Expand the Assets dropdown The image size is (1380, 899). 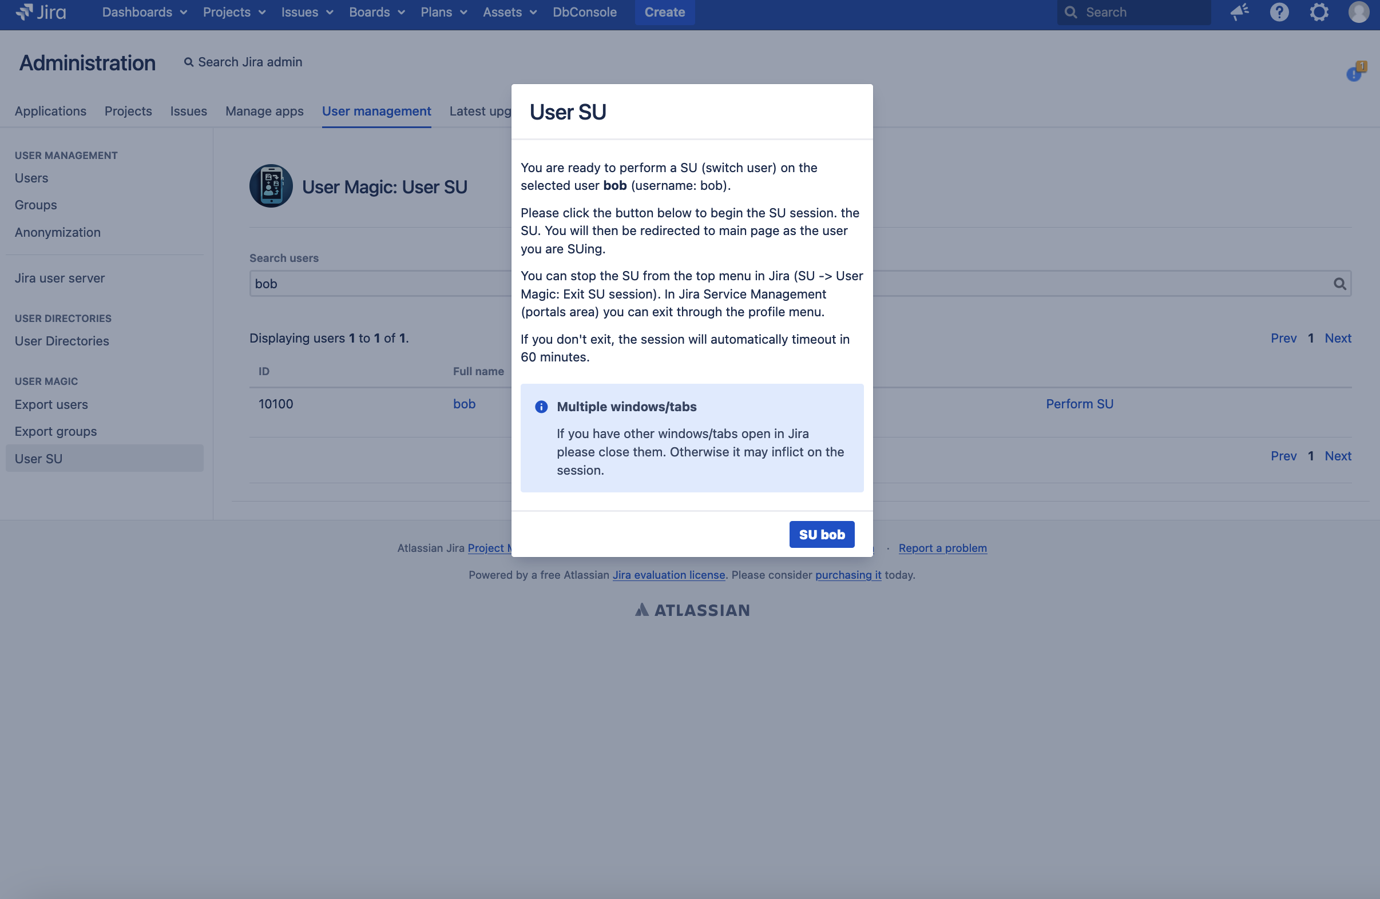[510, 12]
